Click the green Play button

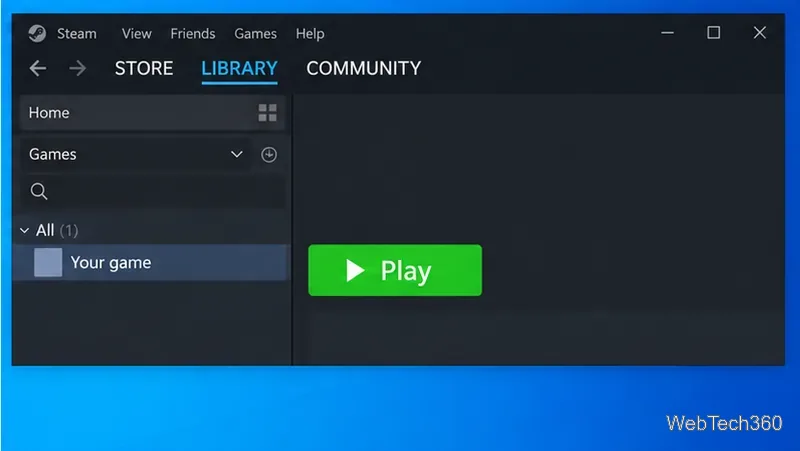tap(395, 270)
